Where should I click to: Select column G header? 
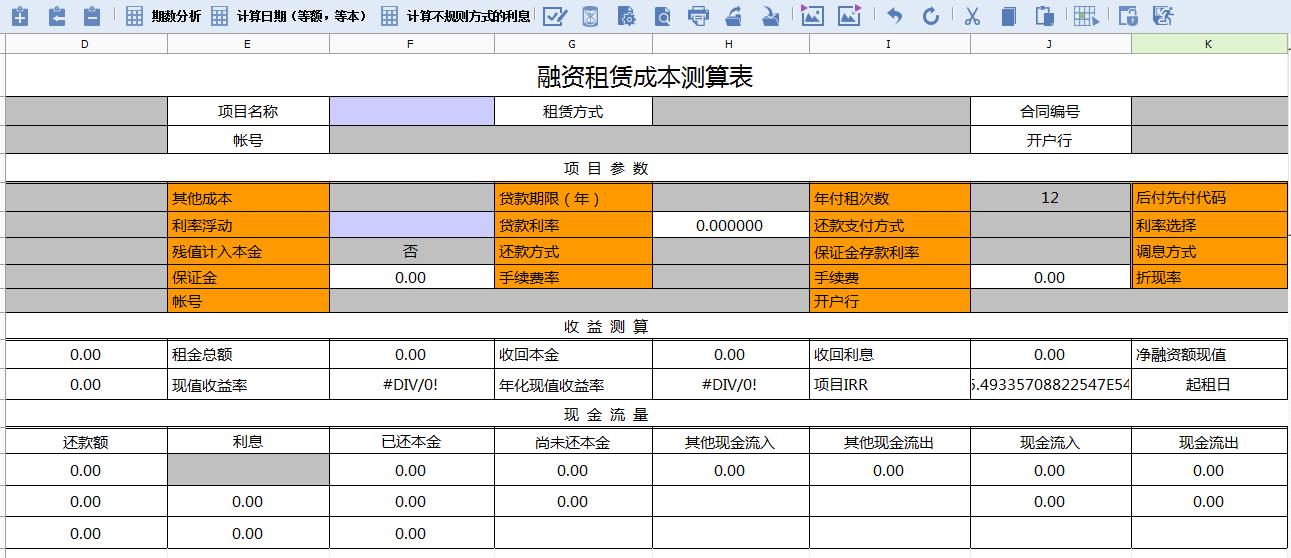(x=573, y=44)
